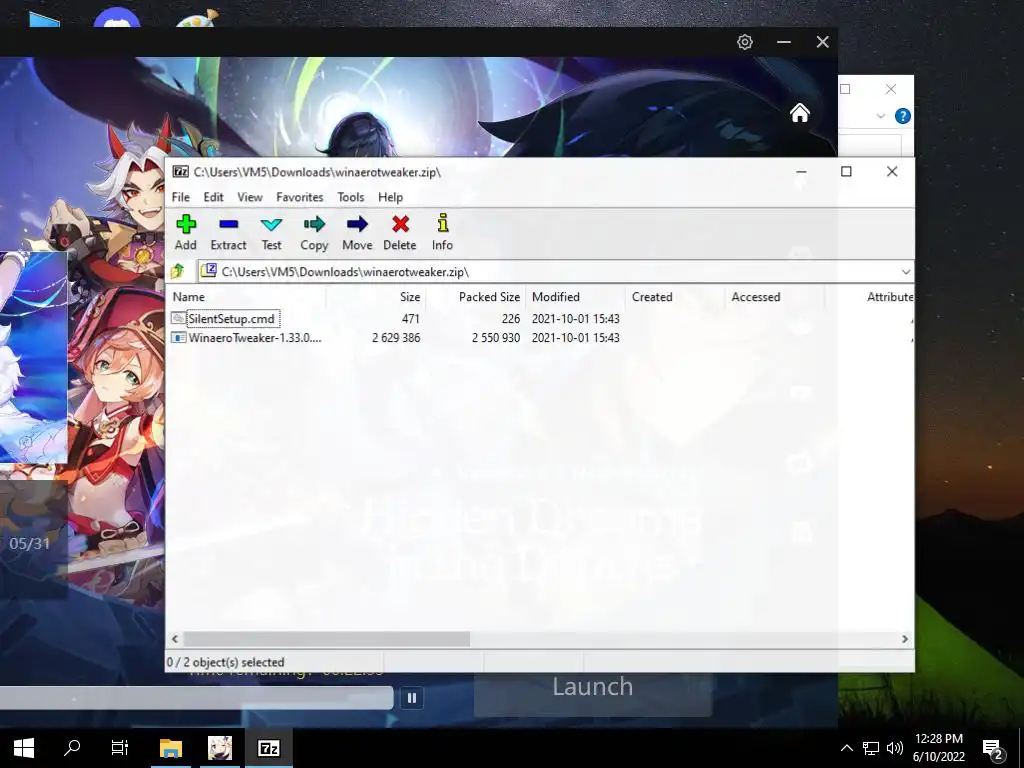Viewport: 1024px width, 768px height.
Task: Pause the launcher download
Action: click(x=411, y=697)
